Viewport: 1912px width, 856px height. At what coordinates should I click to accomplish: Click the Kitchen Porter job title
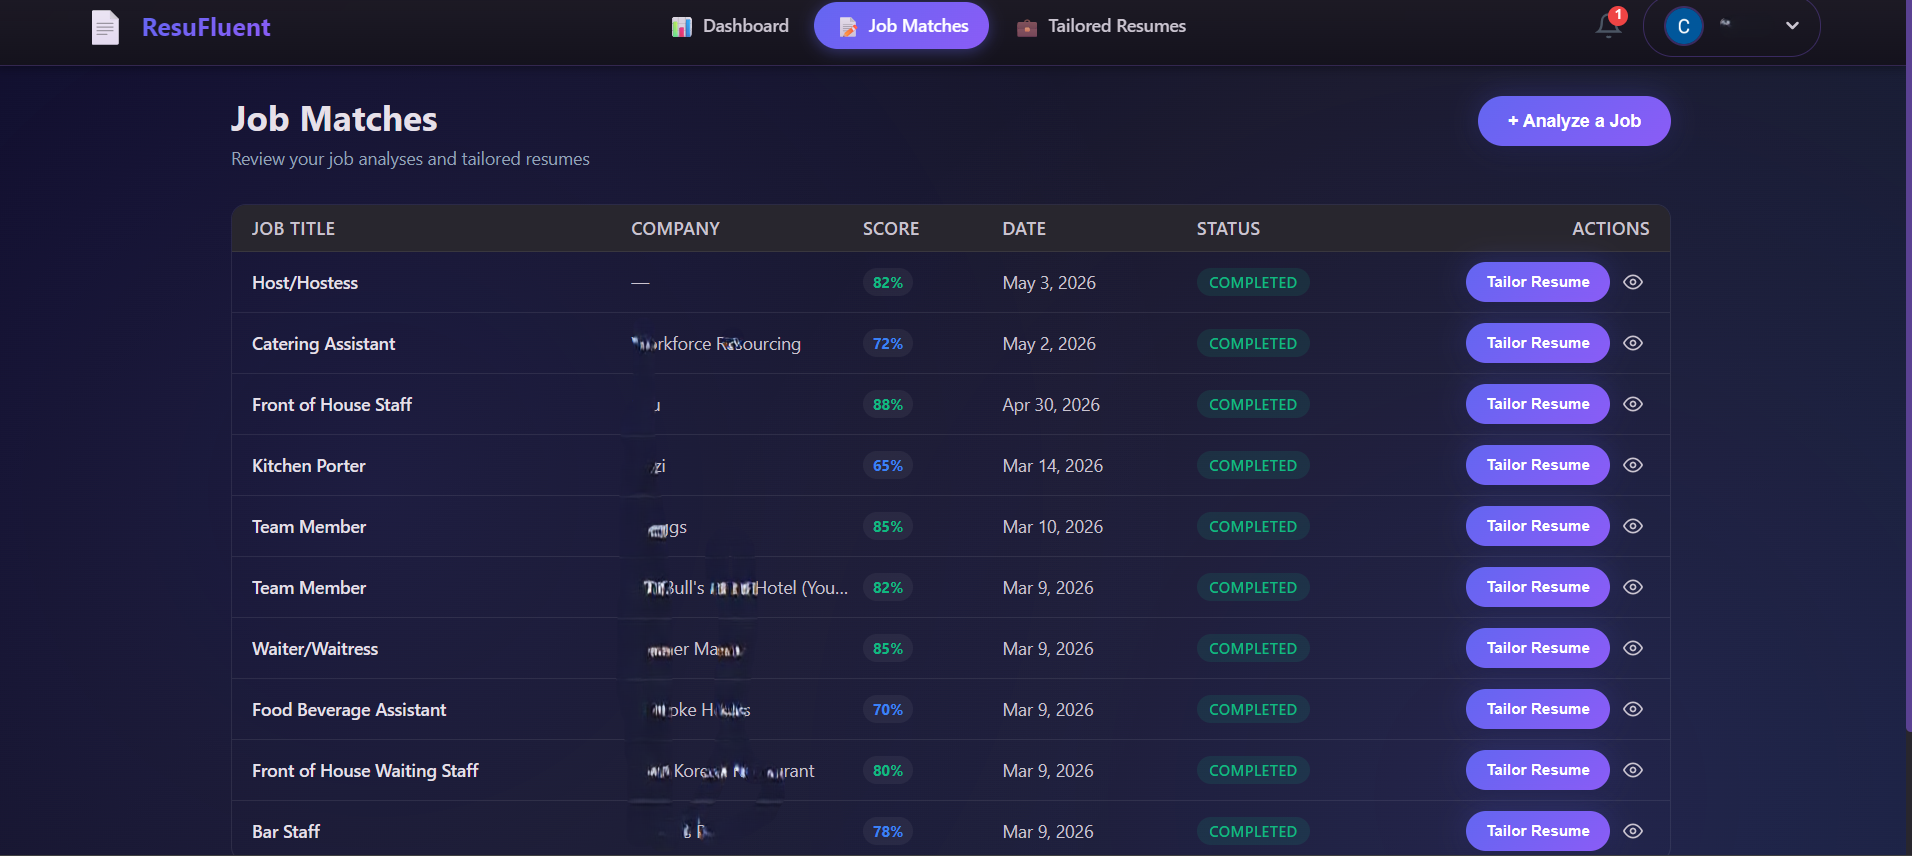[308, 466]
